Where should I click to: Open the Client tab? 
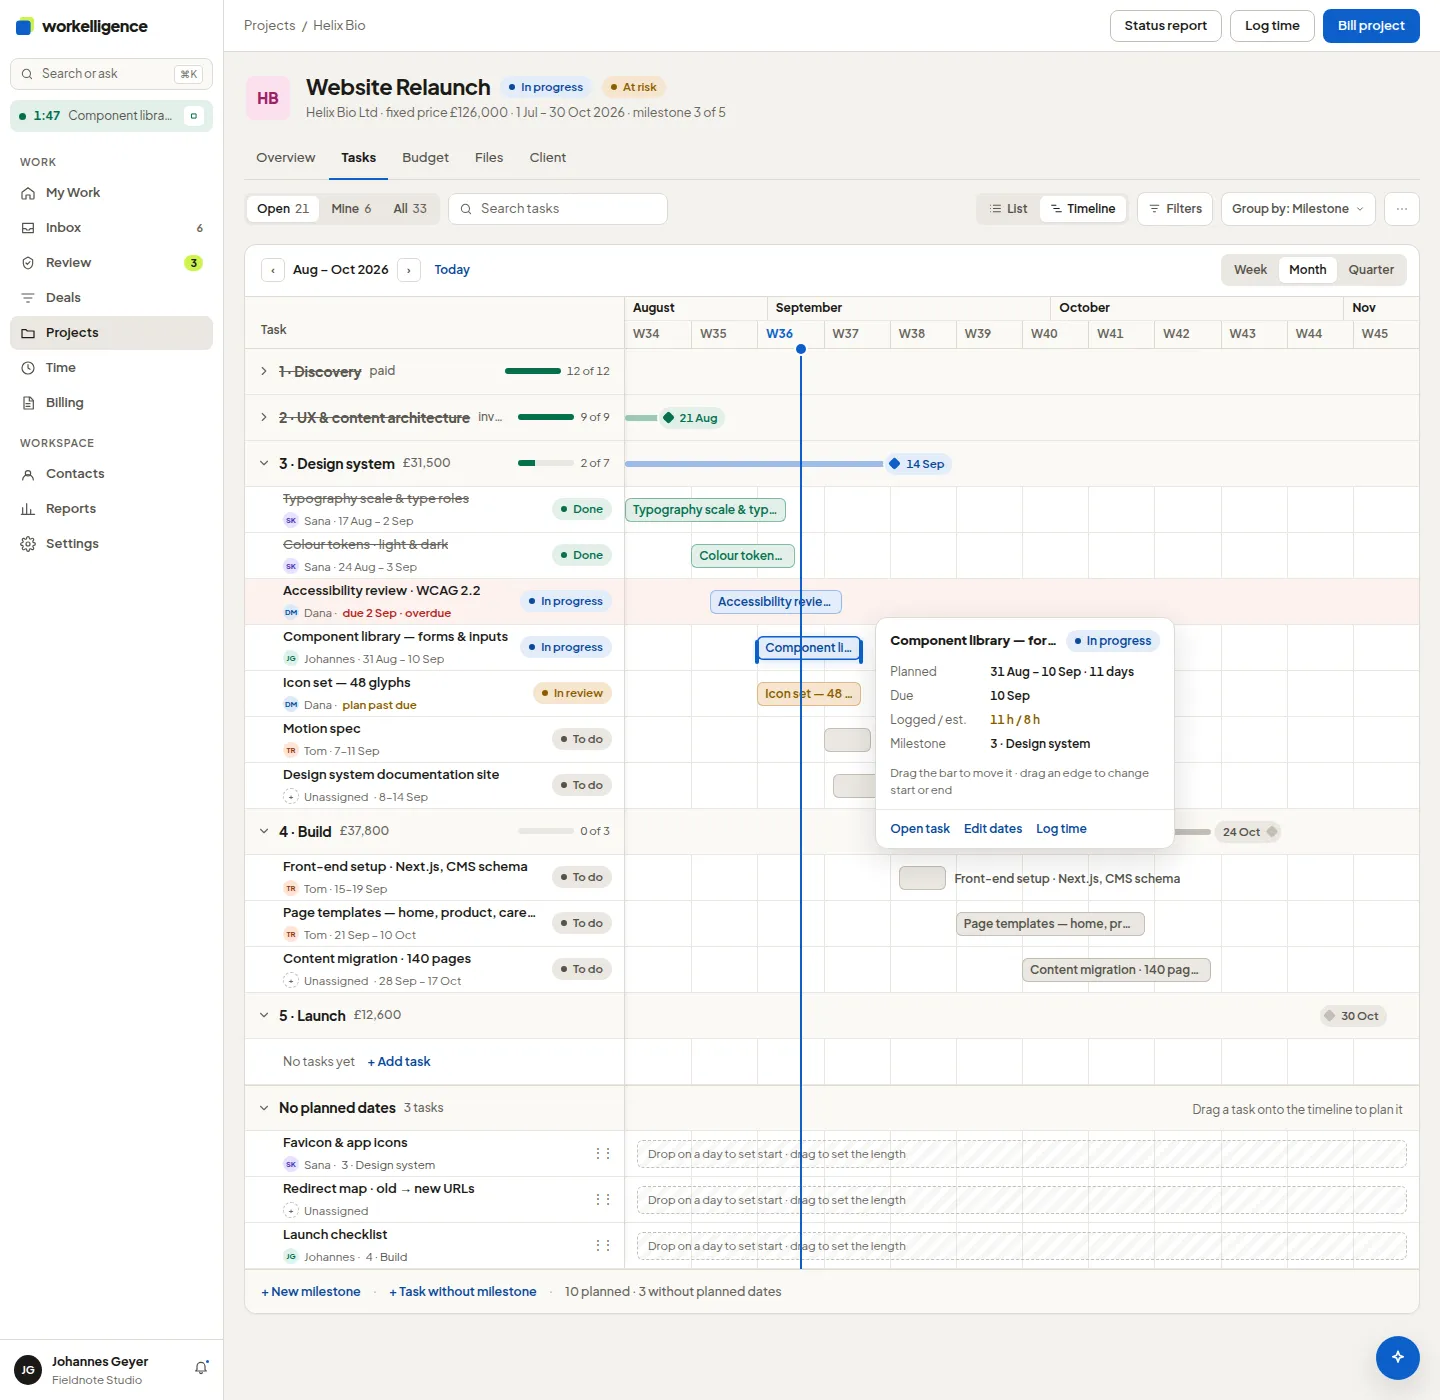[x=547, y=158]
